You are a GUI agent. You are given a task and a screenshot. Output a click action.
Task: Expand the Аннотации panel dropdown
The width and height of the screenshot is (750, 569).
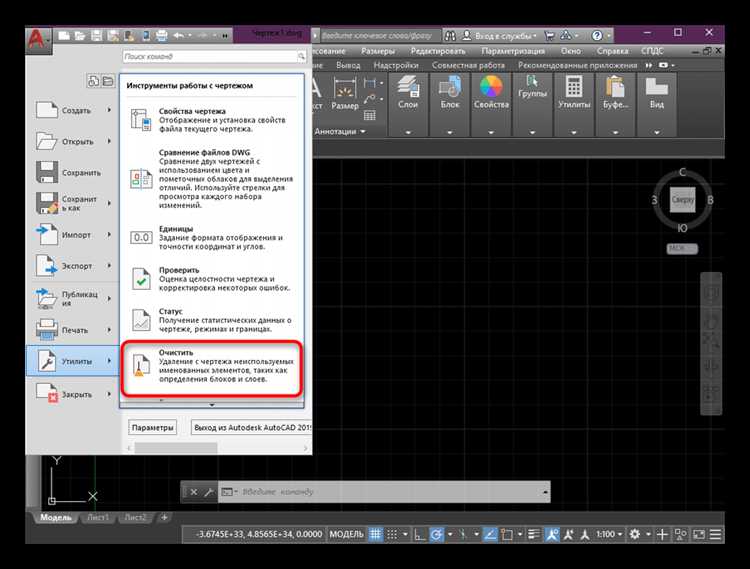point(341,131)
